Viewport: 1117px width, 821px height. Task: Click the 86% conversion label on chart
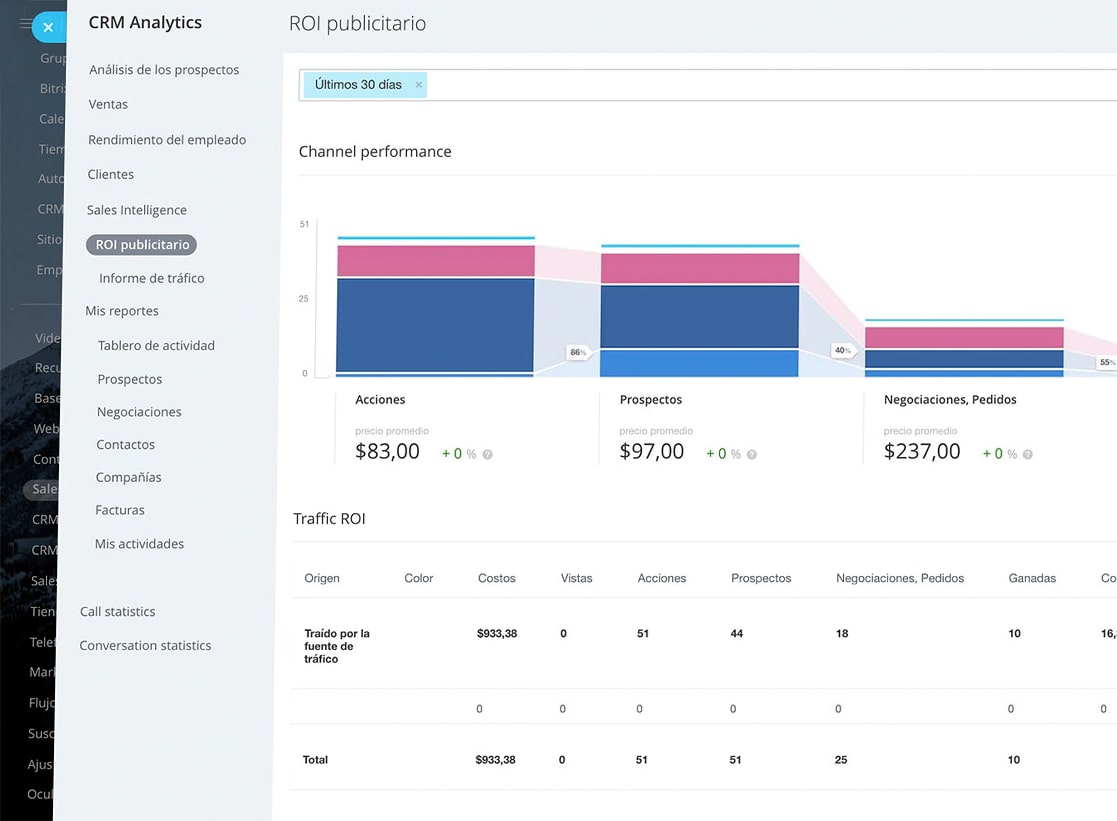coord(577,352)
